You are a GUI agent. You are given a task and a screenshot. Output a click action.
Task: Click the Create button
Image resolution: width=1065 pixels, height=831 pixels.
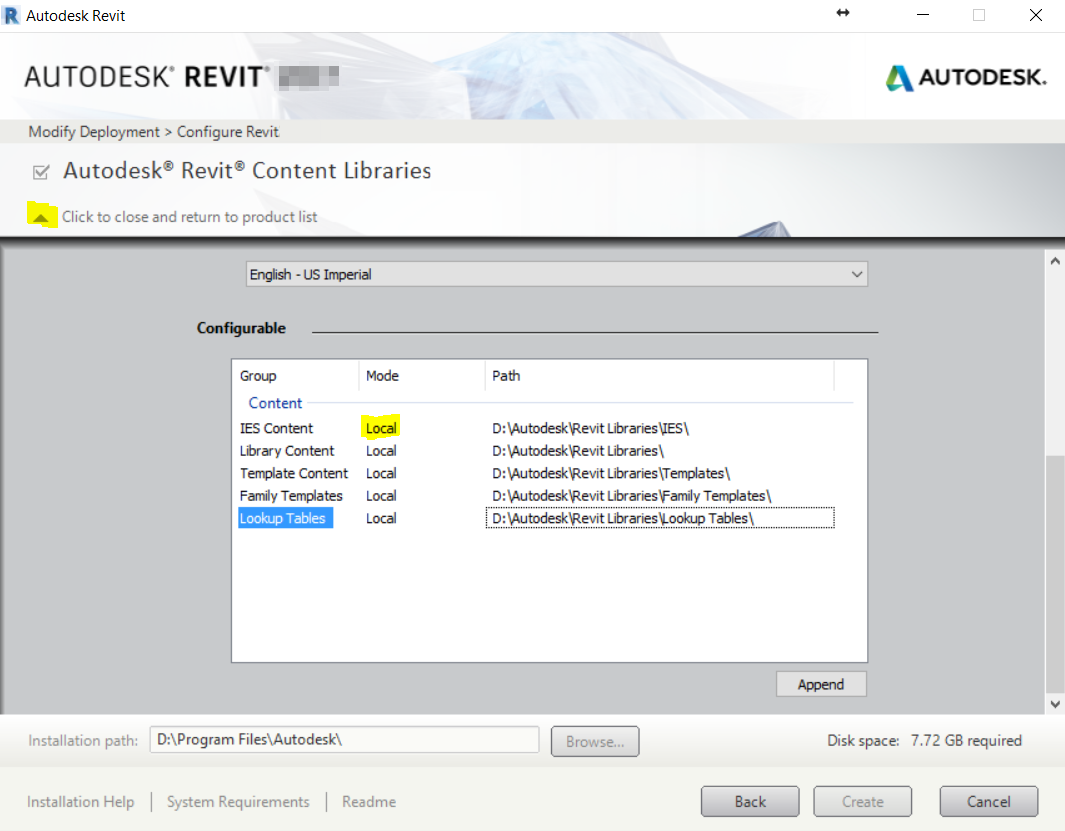863,802
